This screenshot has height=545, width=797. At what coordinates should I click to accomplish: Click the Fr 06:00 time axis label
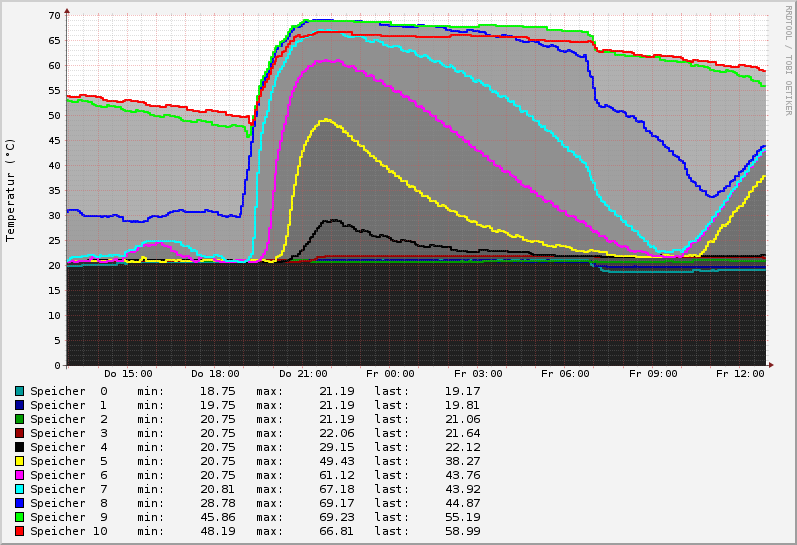[x=565, y=374]
